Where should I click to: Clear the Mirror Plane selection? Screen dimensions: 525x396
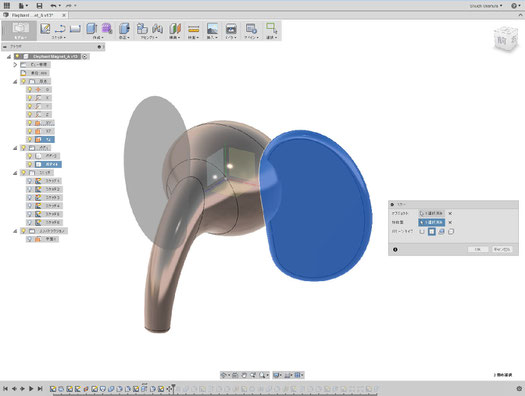click(450, 222)
